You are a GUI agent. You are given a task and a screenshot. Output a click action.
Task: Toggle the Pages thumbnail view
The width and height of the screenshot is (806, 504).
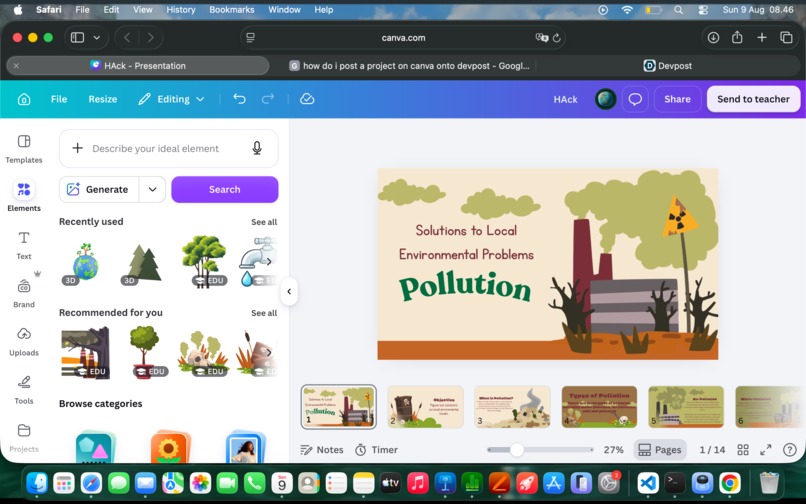point(660,449)
